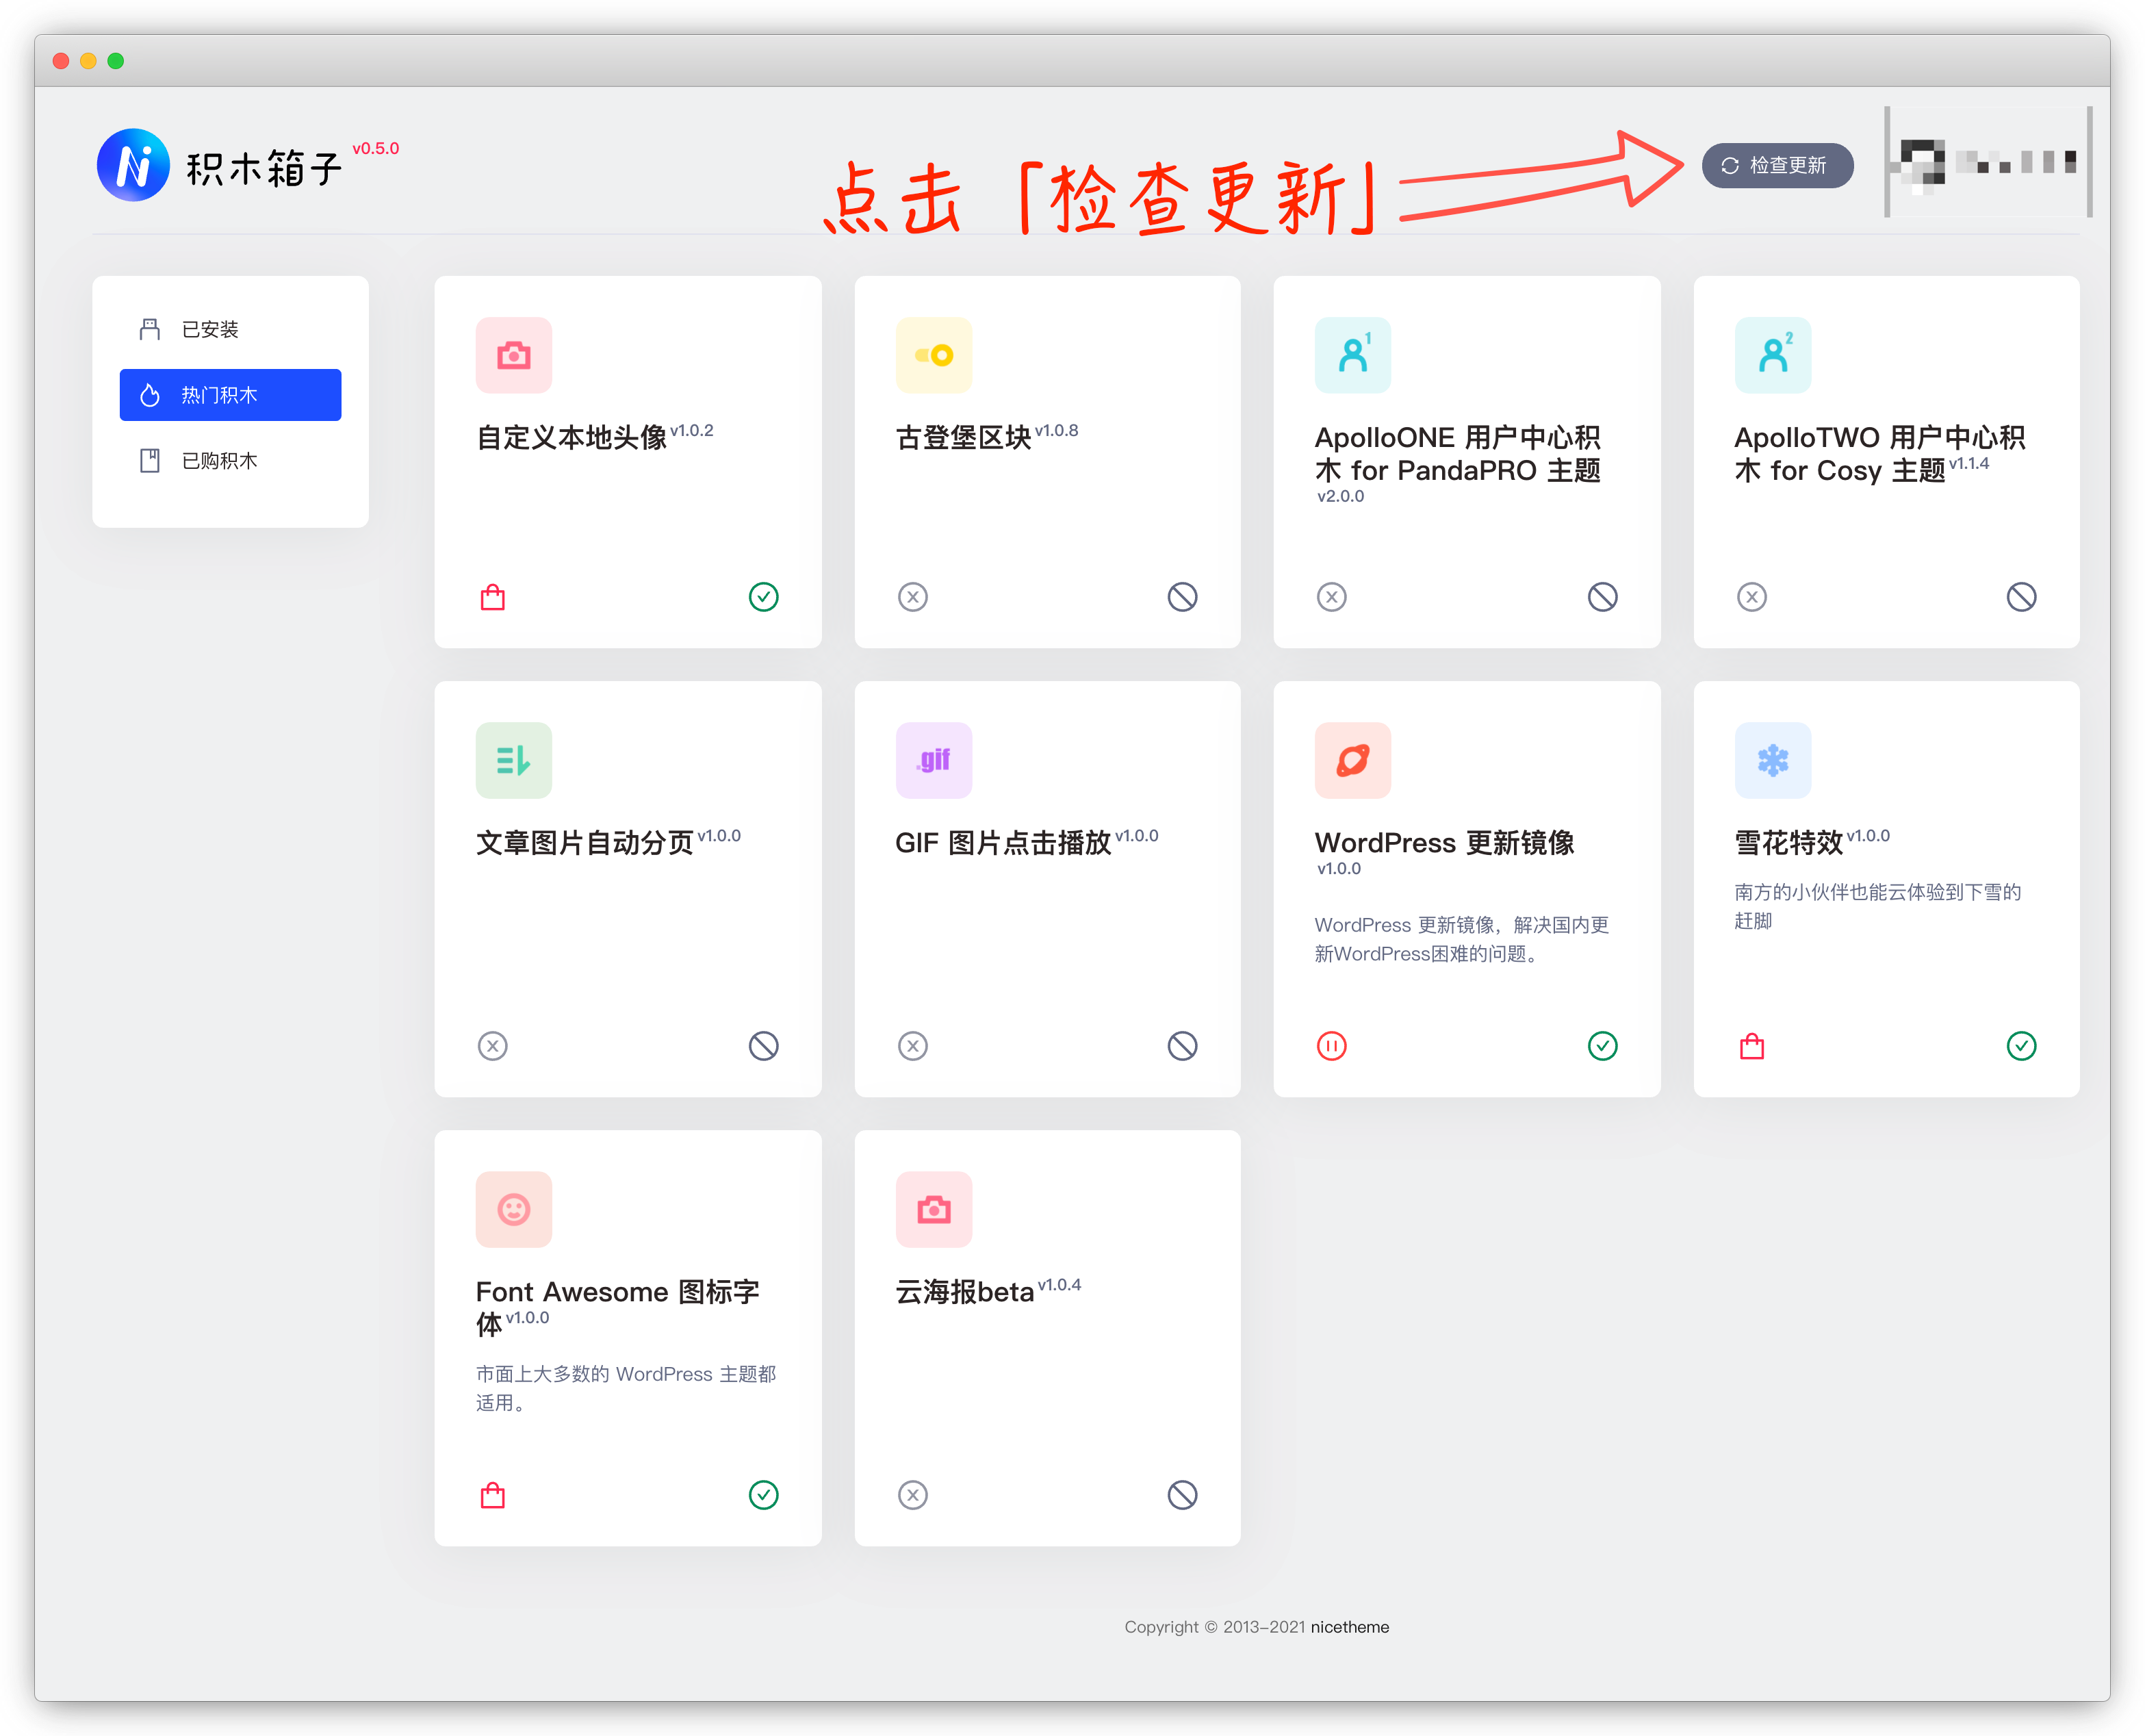Open the 云海报beta title

click(x=964, y=1292)
